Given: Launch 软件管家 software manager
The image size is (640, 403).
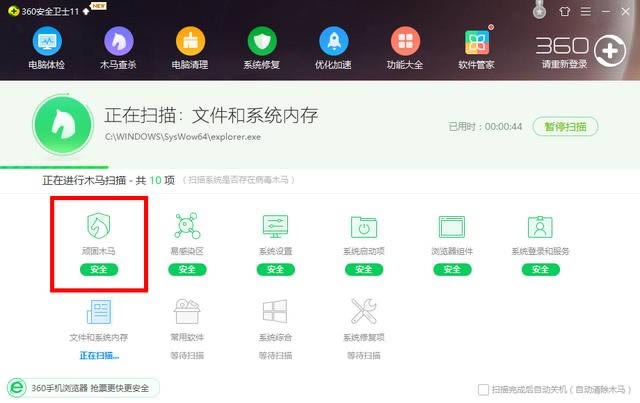Looking at the screenshot, I should point(477,49).
